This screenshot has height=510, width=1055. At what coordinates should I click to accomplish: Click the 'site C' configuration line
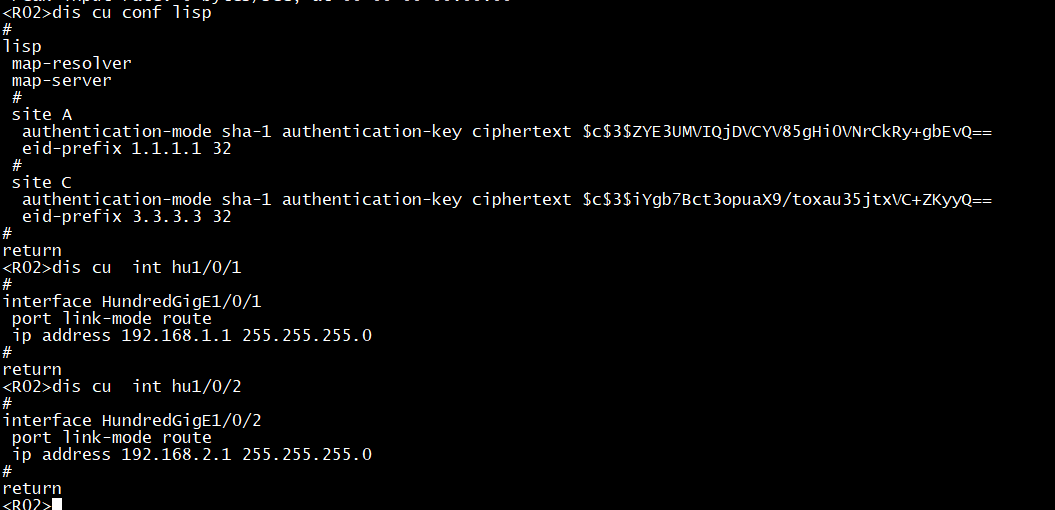point(42,182)
